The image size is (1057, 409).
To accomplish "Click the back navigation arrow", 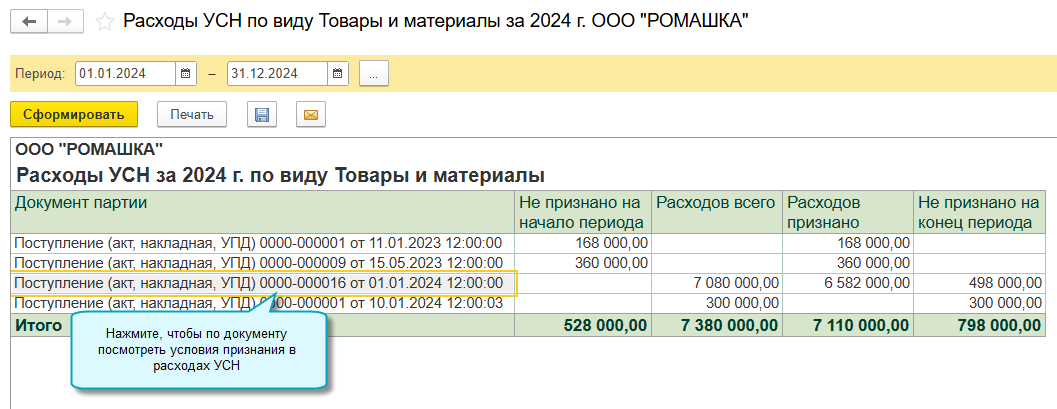I will coord(28,21).
